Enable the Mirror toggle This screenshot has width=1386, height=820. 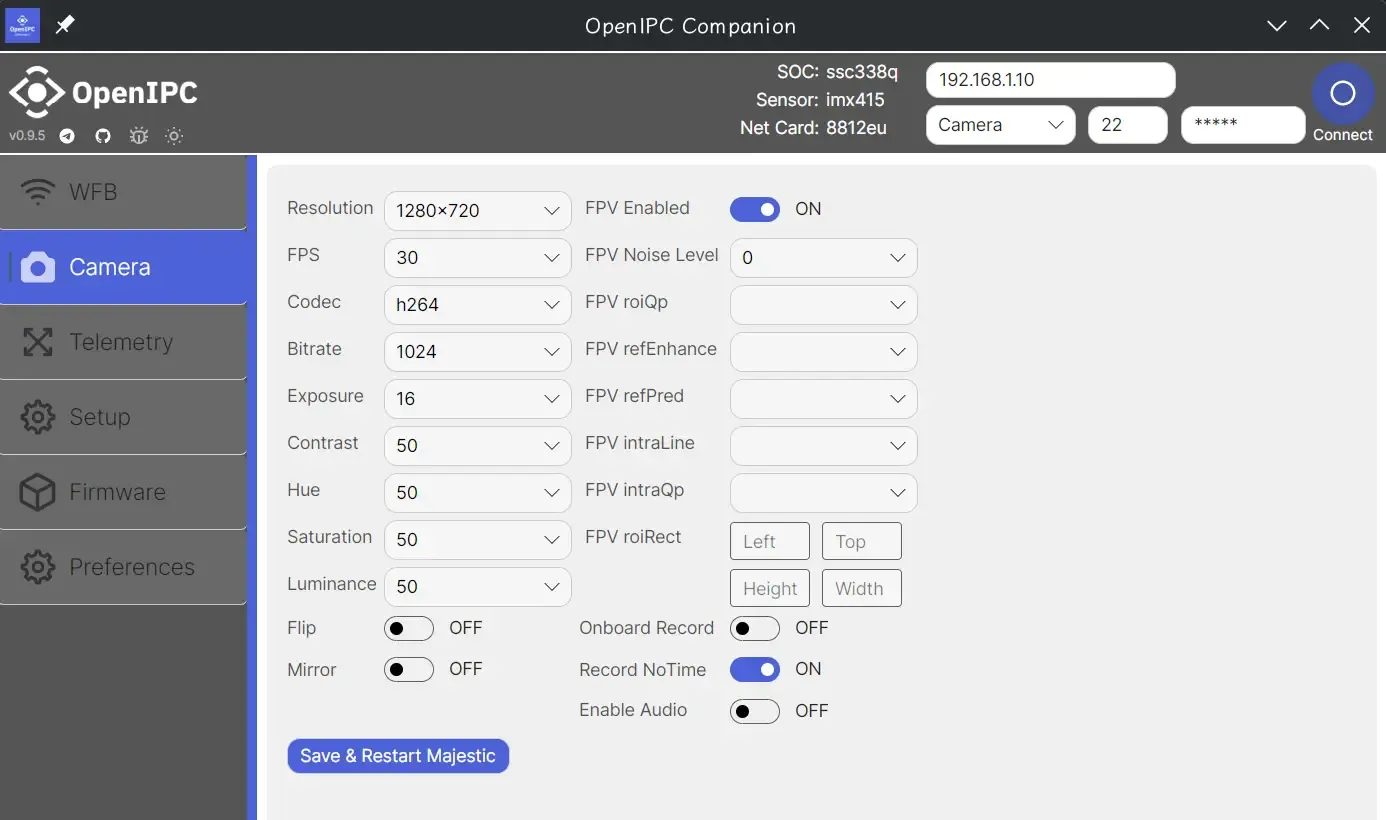click(x=409, y=669)
